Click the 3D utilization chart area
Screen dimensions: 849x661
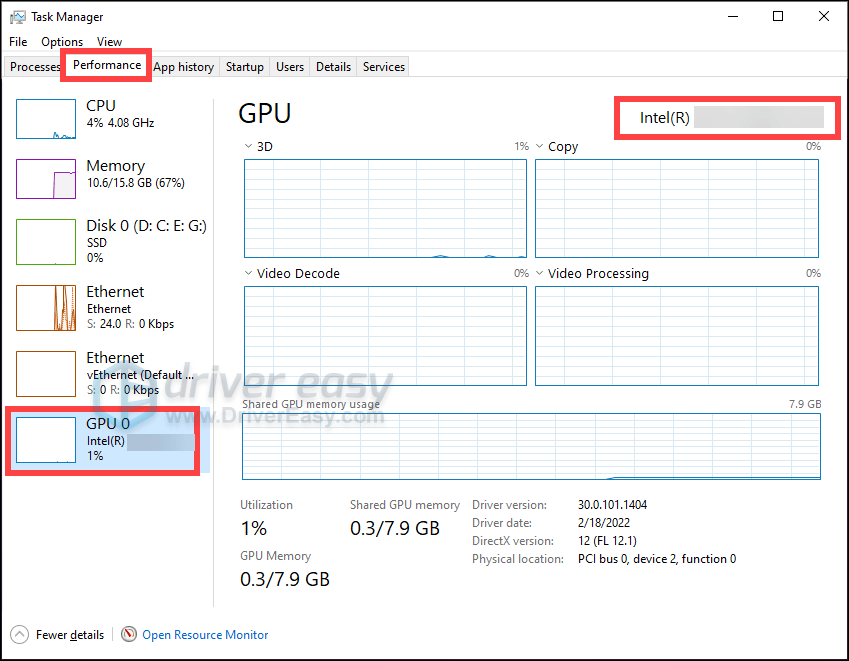point(385,208)
